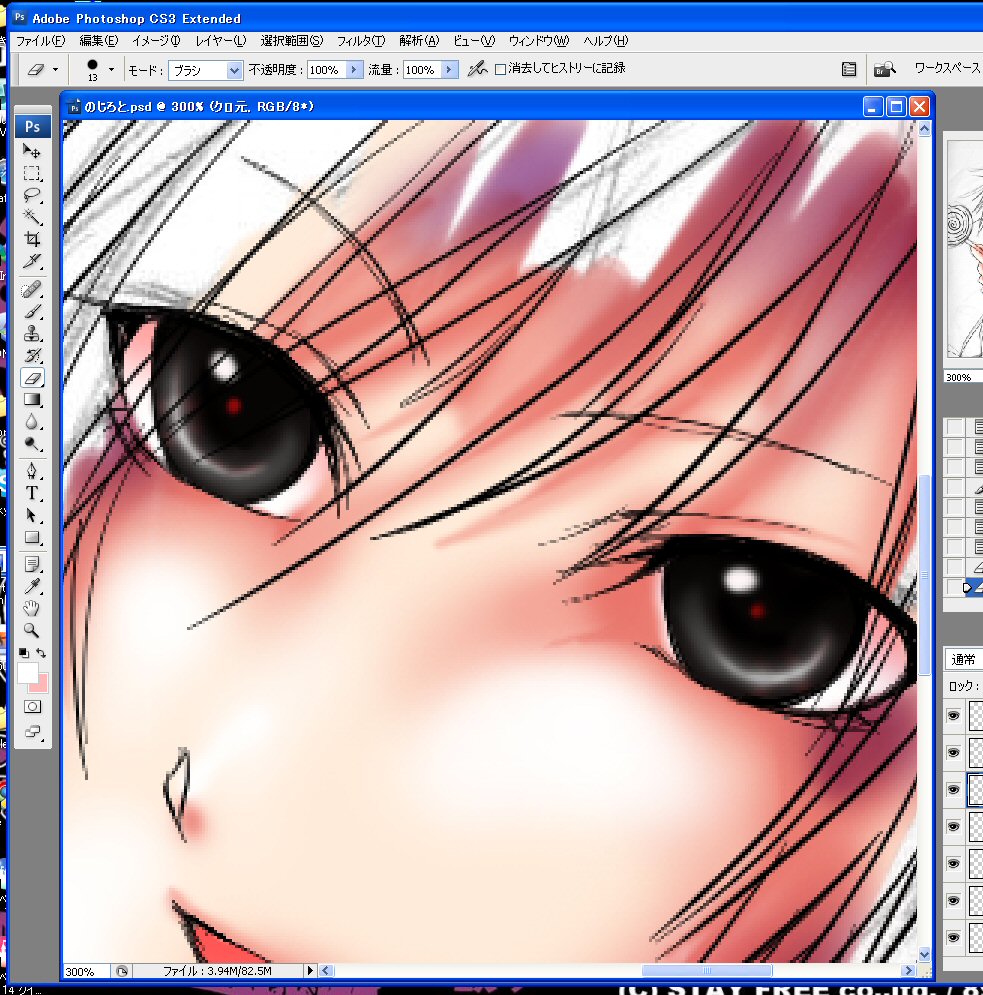
Task: Select the Blur tool
Action: pos(31,422)
